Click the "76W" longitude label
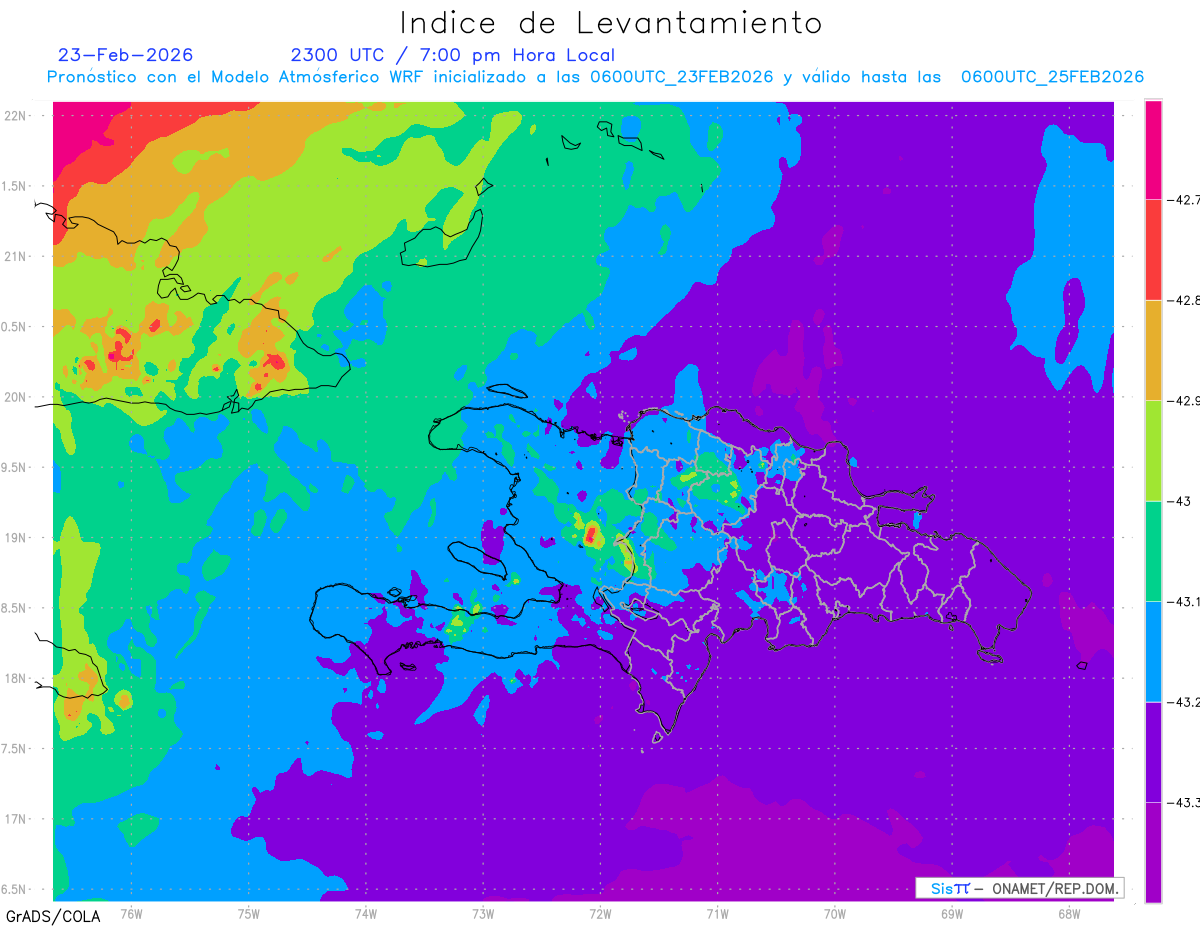1200x927 pixels. [131, 913]
